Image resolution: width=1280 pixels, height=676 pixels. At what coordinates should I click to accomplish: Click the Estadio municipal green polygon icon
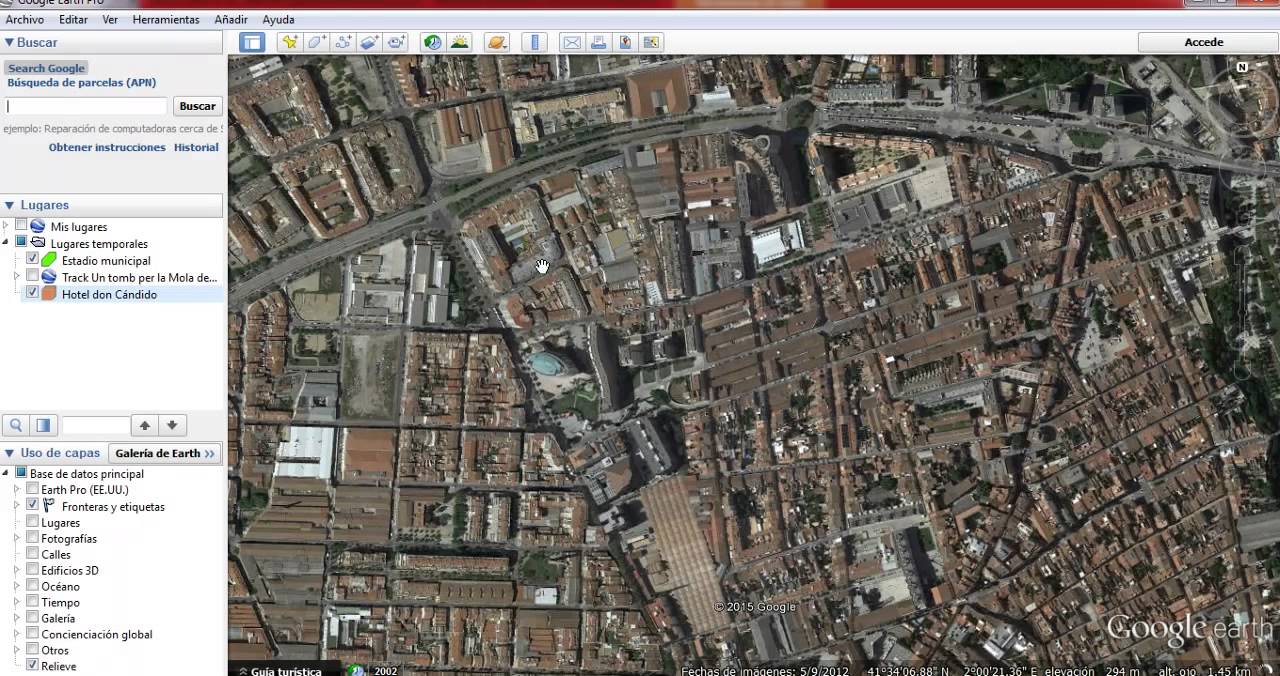(x=49, y=260)
